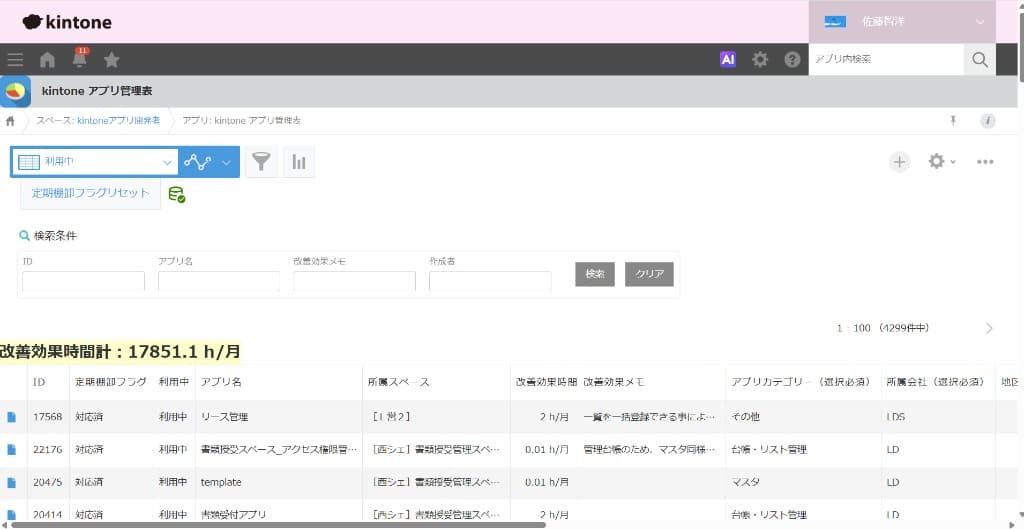
Task: Select ID cell 22176
Action: [48, 449]
